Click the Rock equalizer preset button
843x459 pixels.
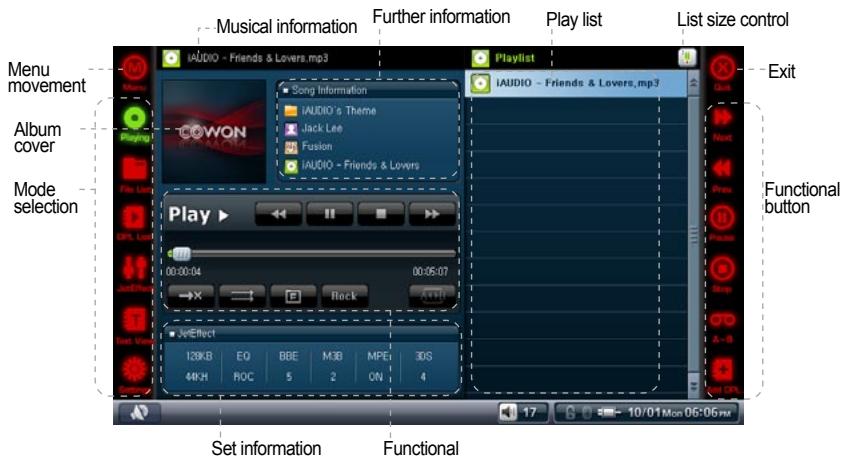point(344,296)
